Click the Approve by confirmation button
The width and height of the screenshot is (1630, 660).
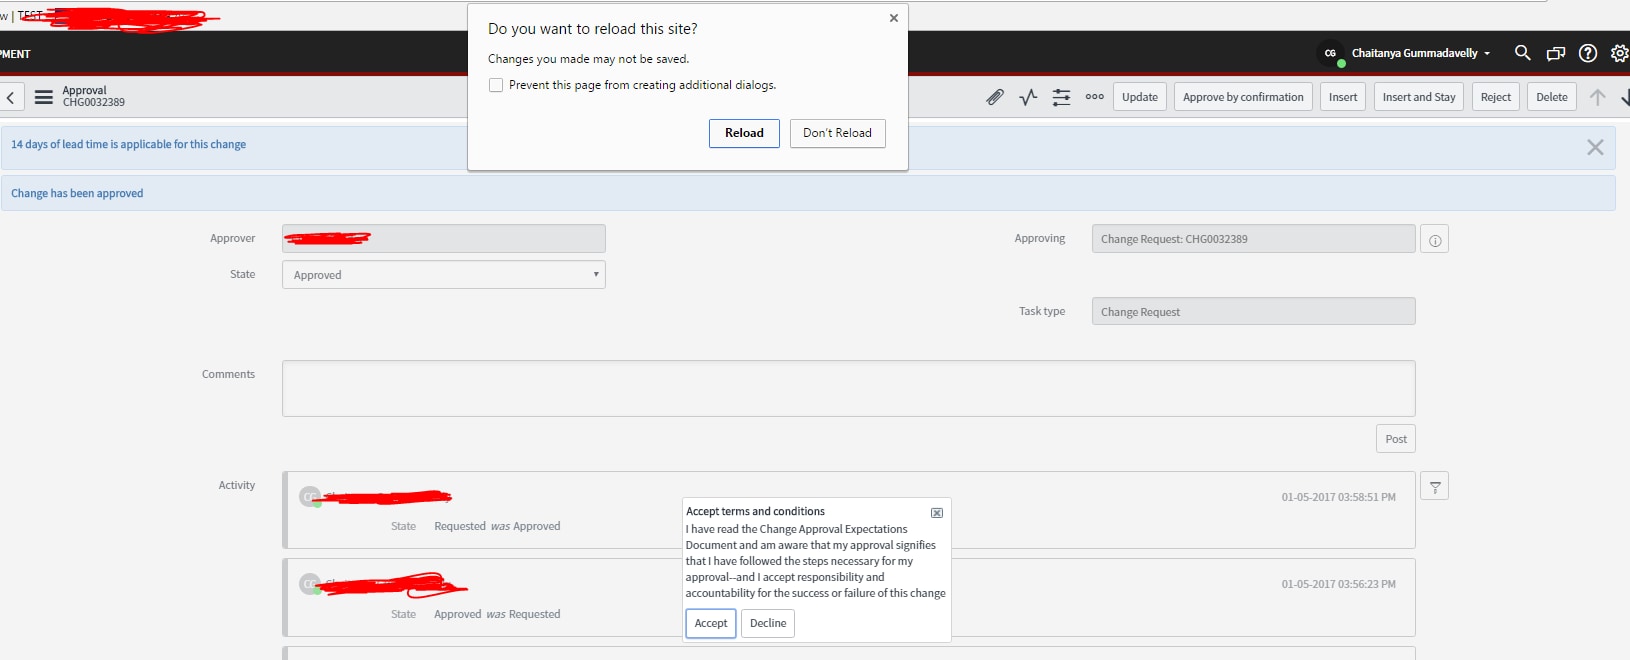1242,97
